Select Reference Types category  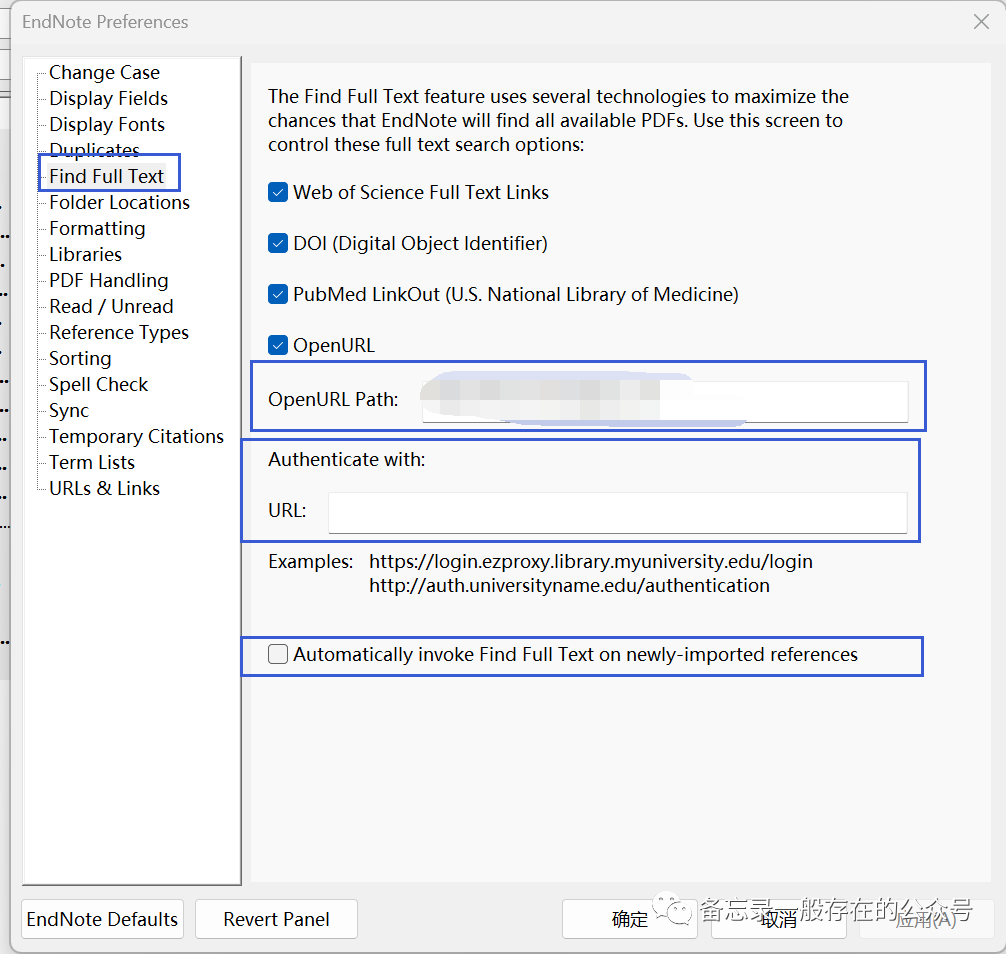(119, 332)
